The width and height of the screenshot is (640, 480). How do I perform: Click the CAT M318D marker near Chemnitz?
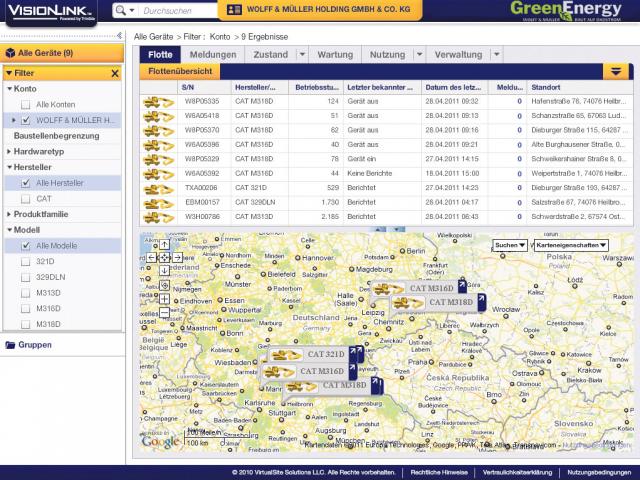436,303
